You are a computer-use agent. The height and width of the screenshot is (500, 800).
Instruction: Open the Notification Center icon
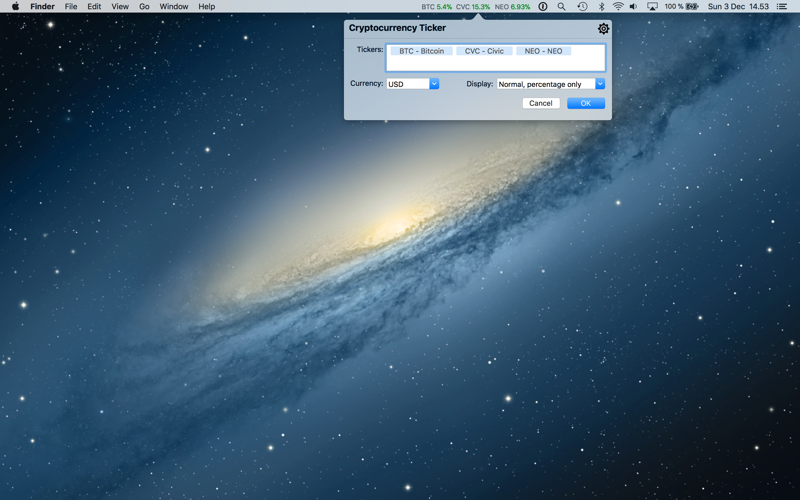pos(781,7)
